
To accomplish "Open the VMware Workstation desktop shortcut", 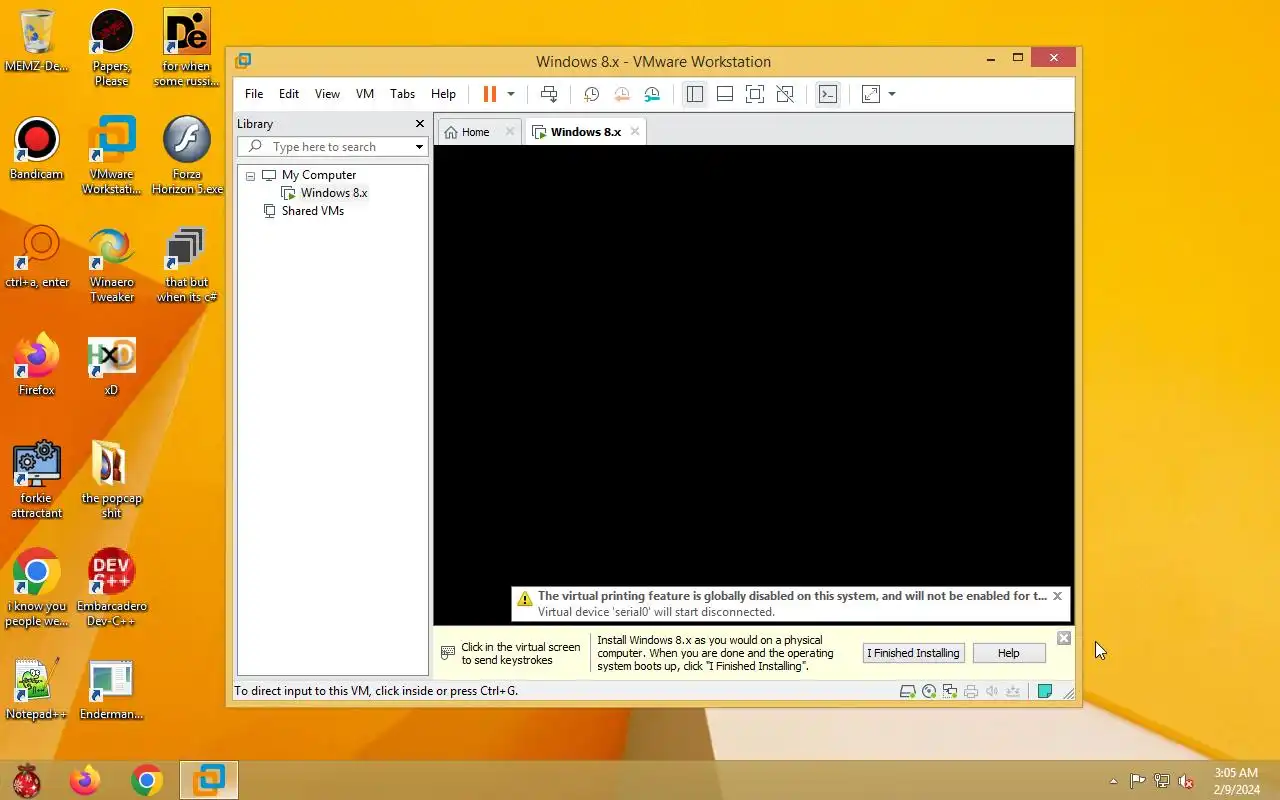I will [x=111, y=156].
